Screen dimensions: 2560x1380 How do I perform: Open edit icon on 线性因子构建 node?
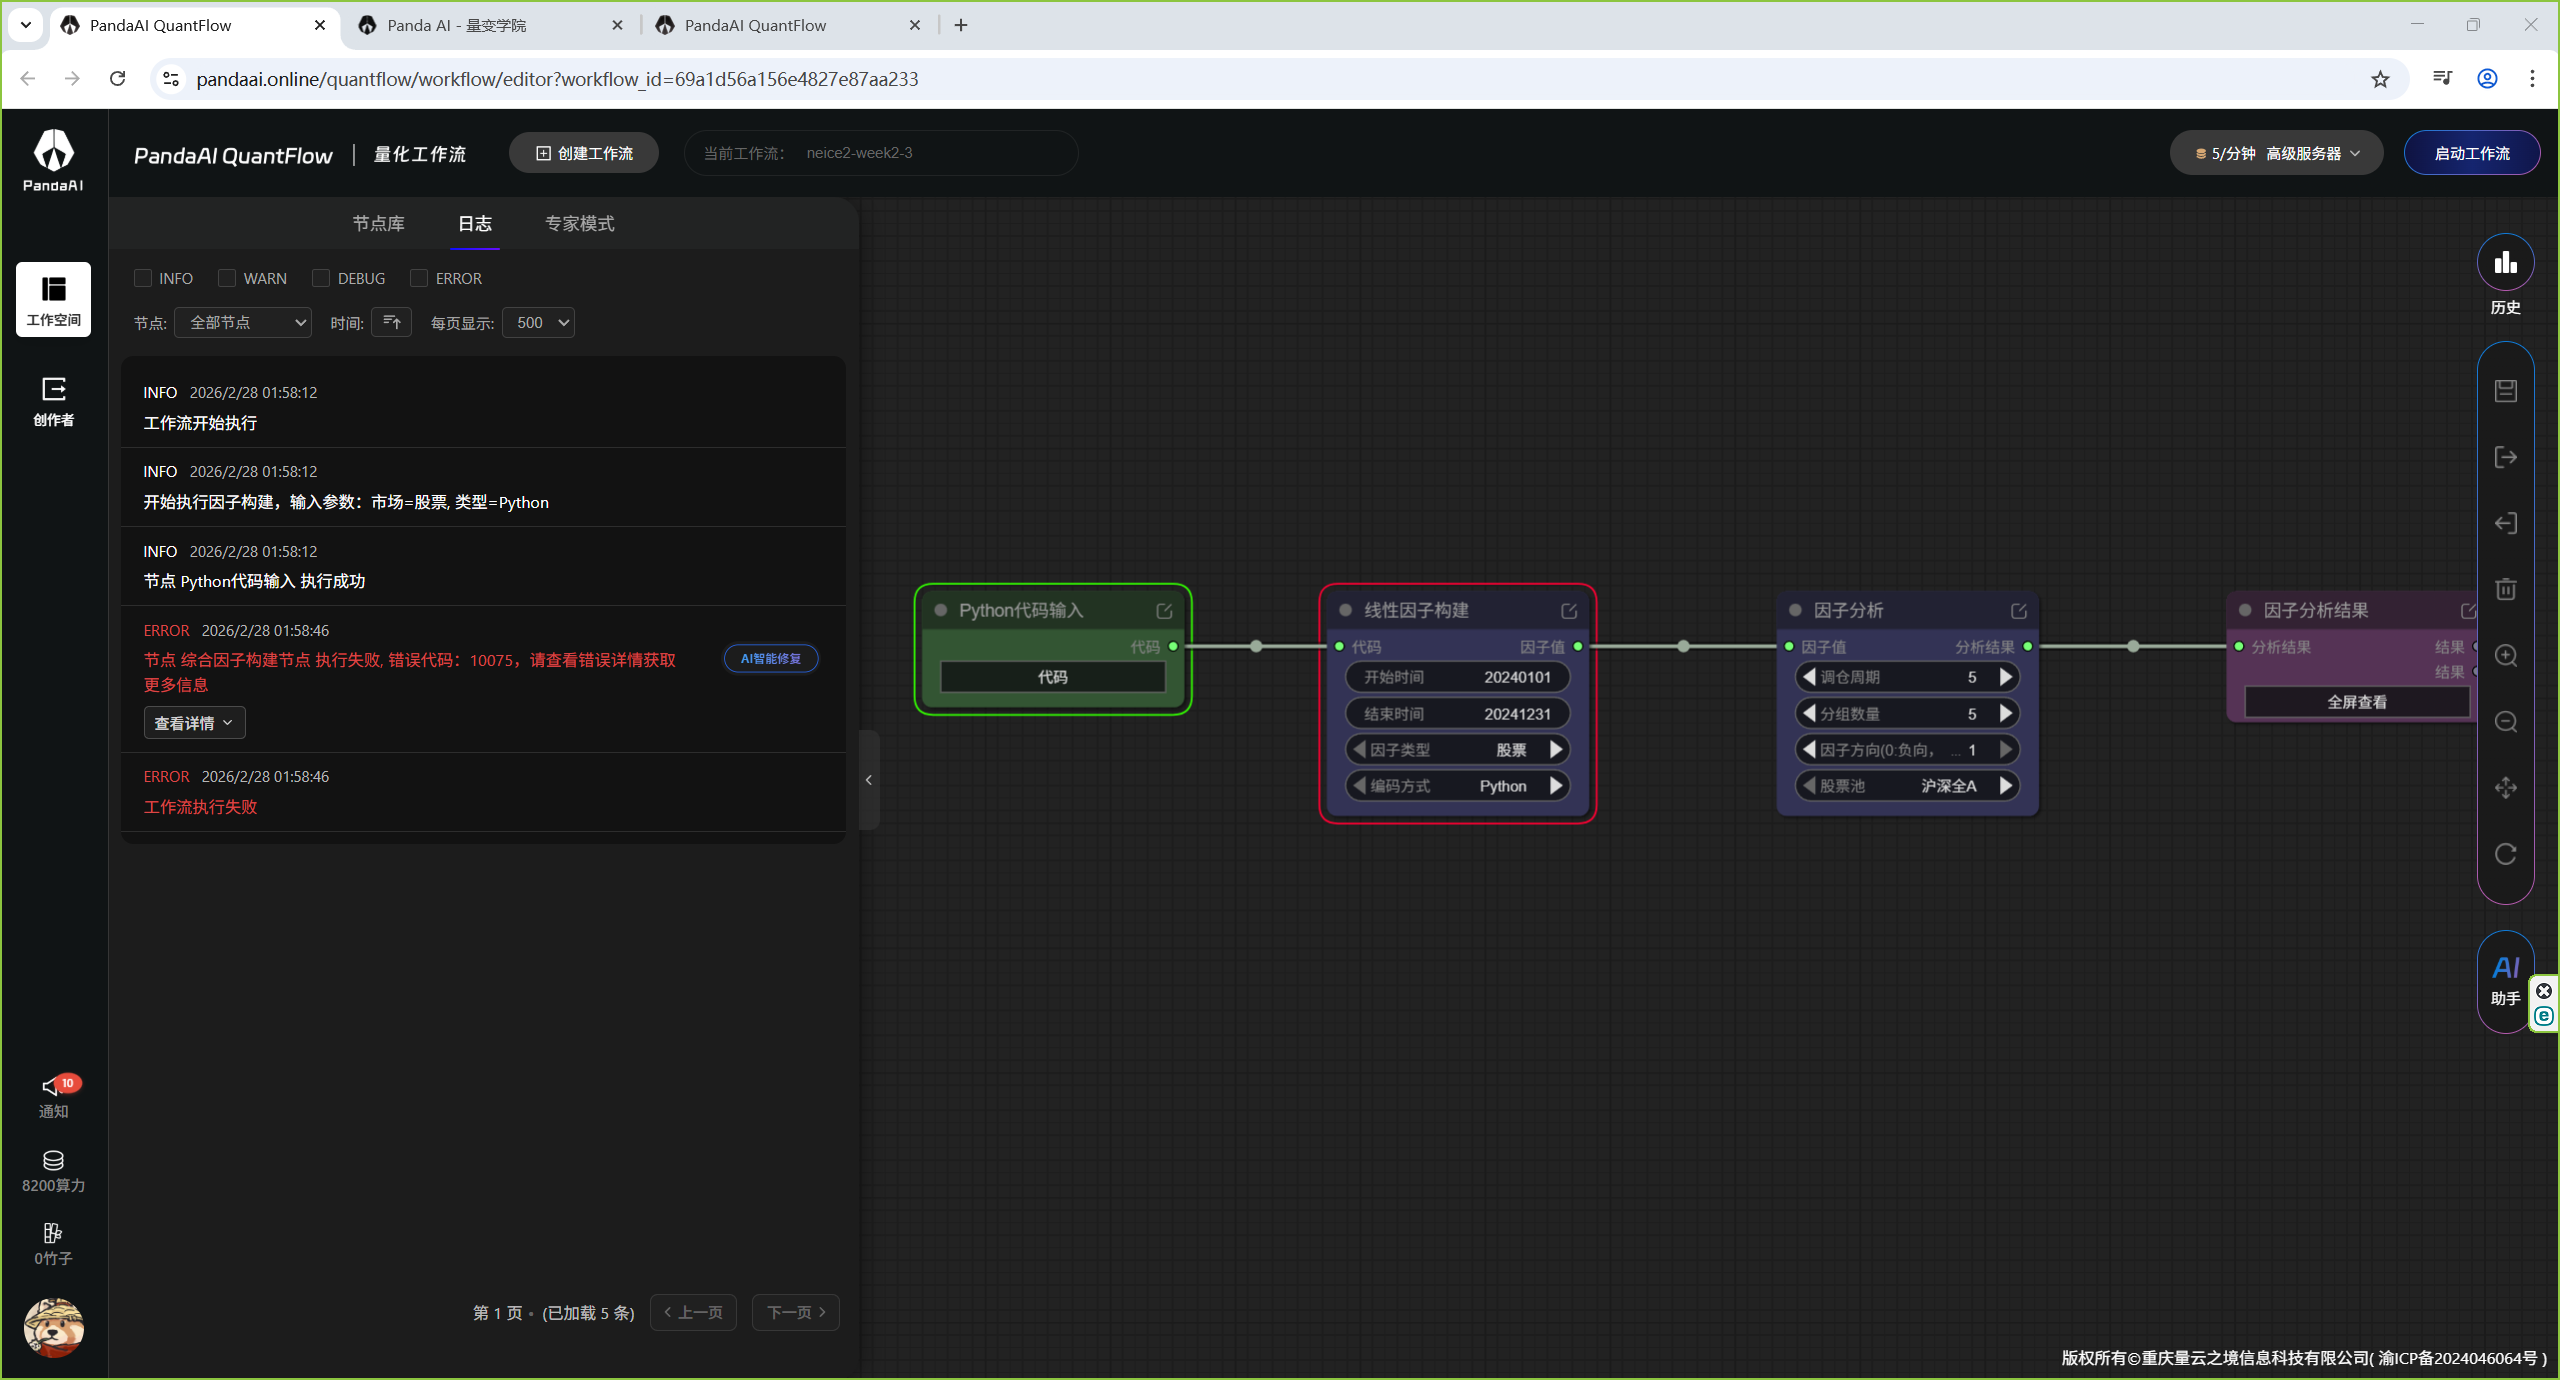click(x=1569, y=610)
